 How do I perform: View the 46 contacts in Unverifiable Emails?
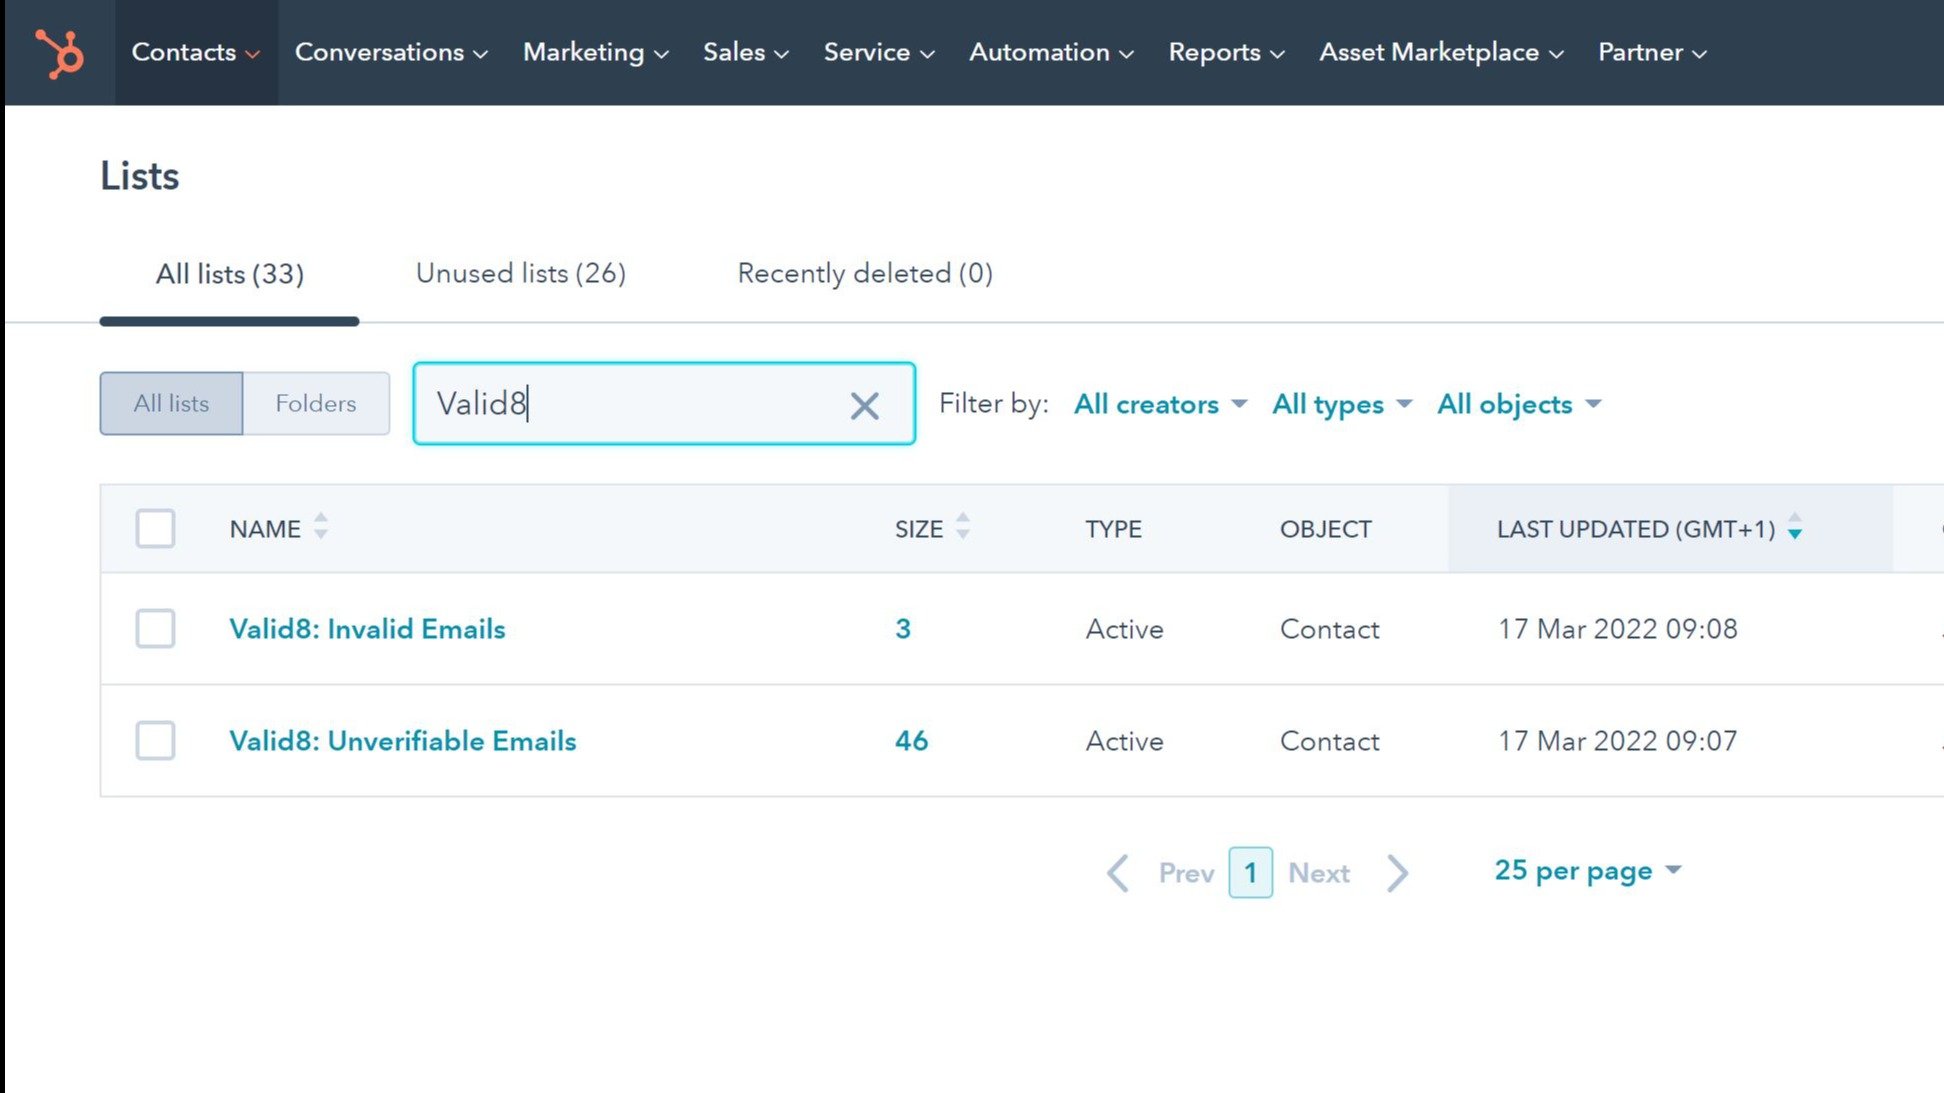pyautogui.click(x=910, y=741)
